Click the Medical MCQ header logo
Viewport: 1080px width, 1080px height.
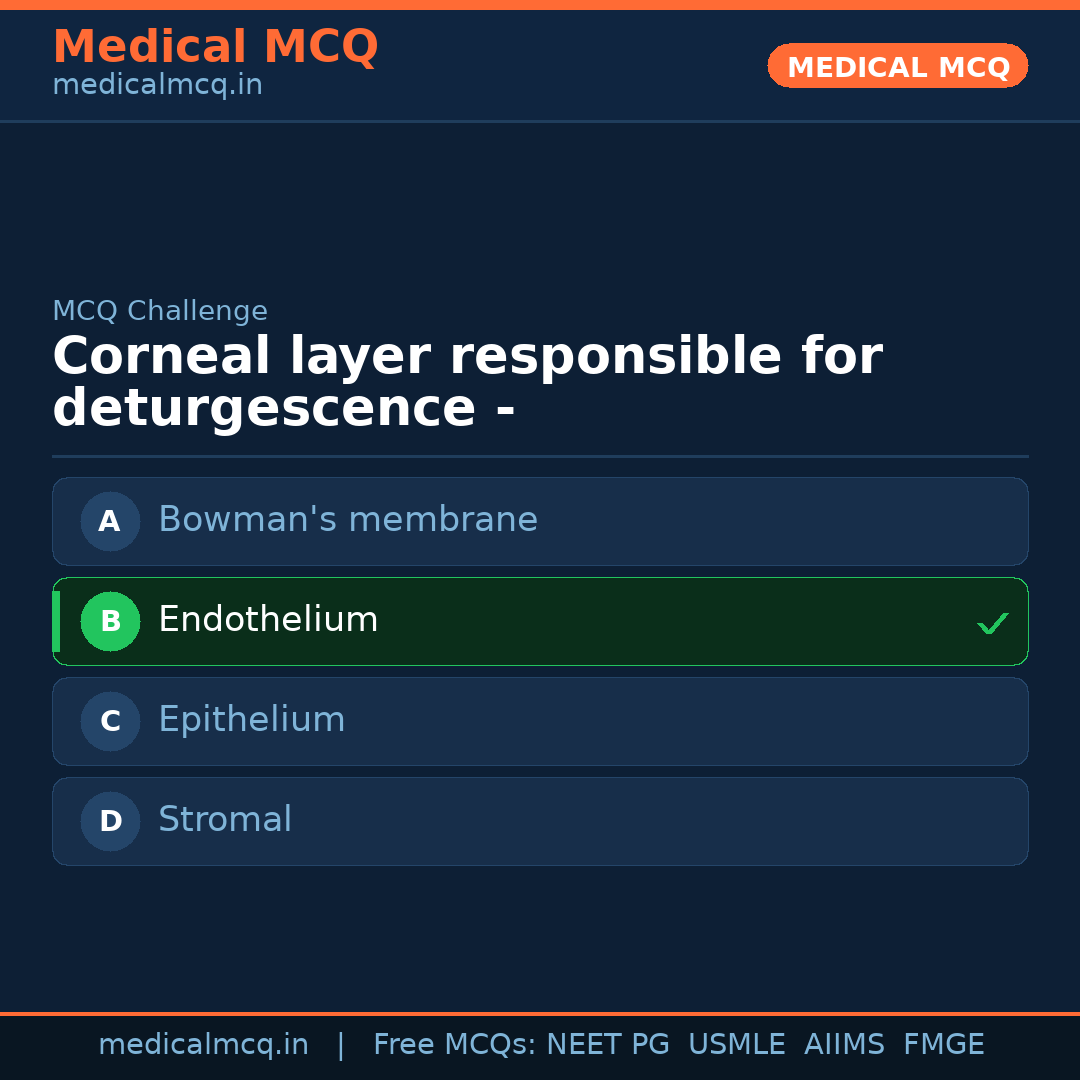pos(215,47)
